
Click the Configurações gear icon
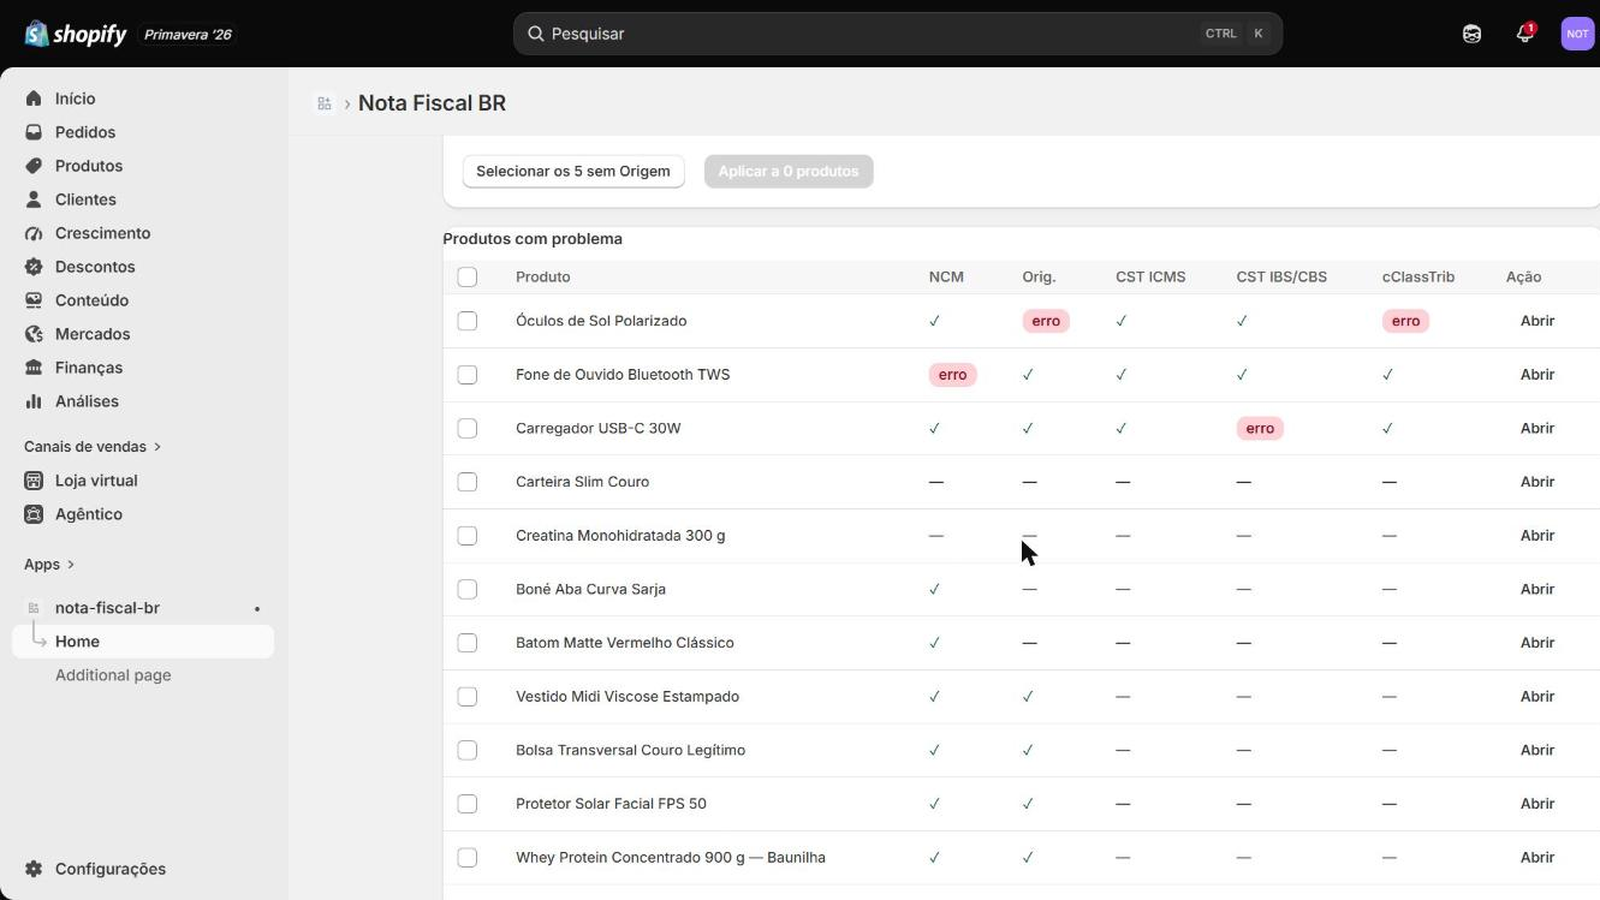pyautogui.click(x=34, y=869)
